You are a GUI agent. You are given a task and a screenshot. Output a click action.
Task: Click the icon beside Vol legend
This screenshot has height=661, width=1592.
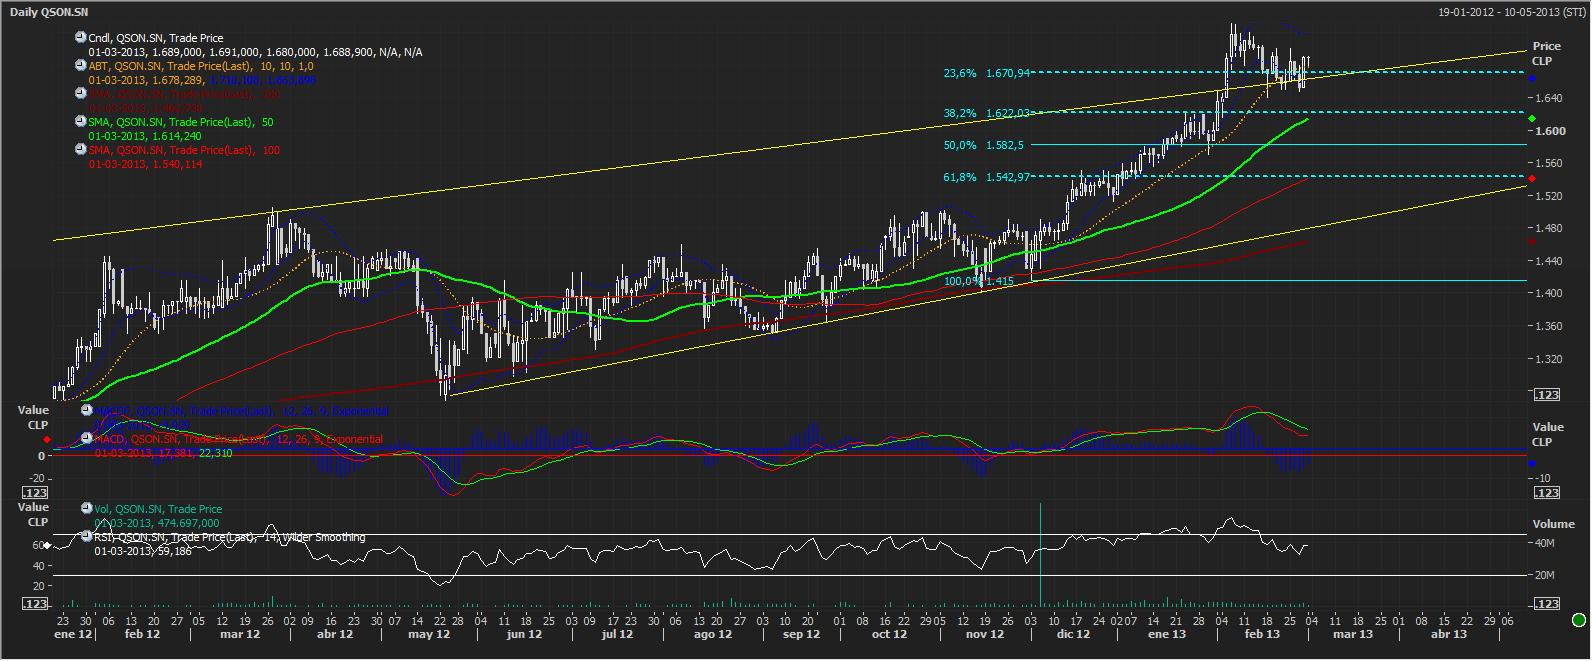pos(87,508)
